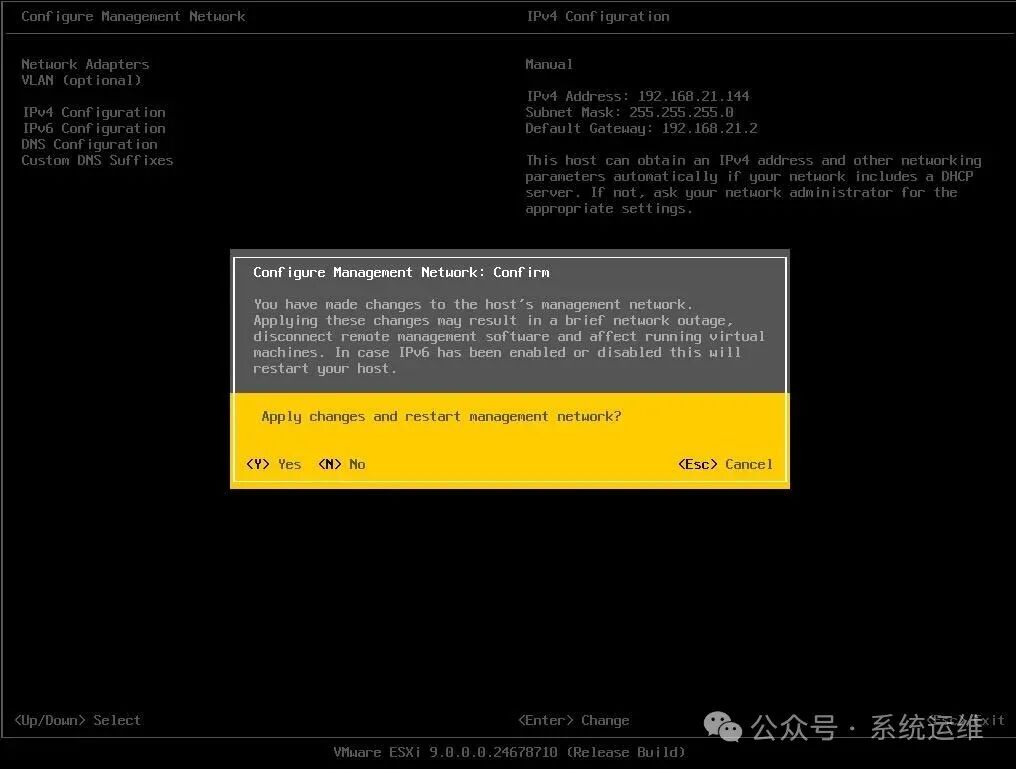
Task: Click <Esc> Cancel in dialog
Action: click(x=725, y=464)
